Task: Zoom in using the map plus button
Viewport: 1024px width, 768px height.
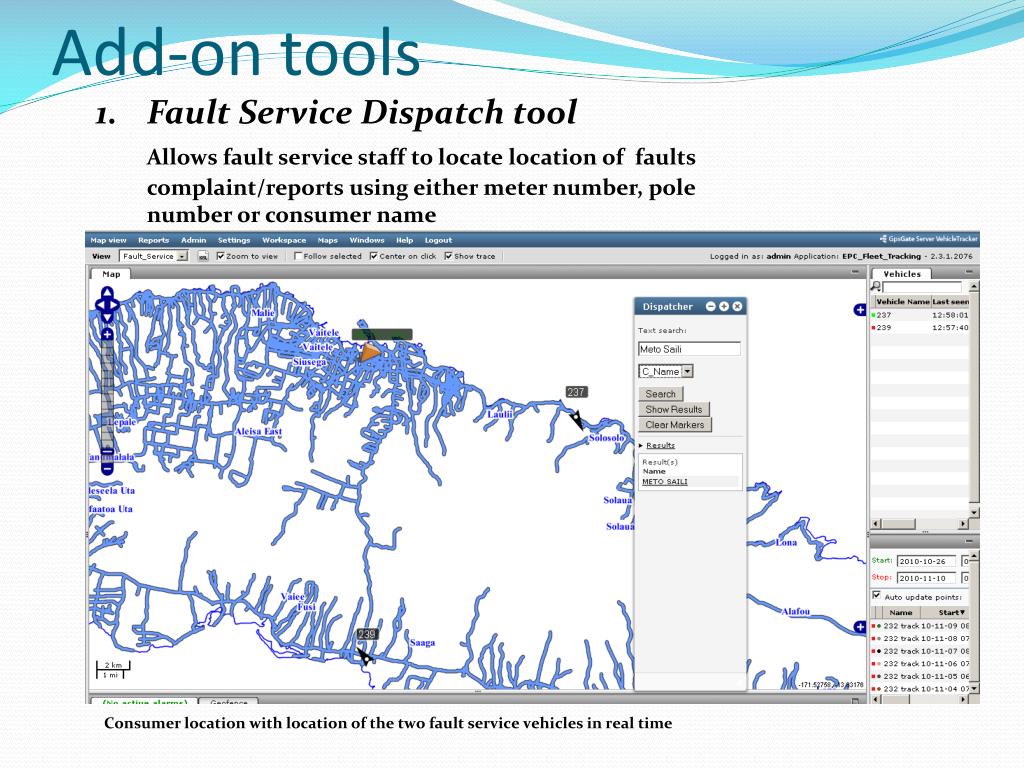Action: coord(107,334)
